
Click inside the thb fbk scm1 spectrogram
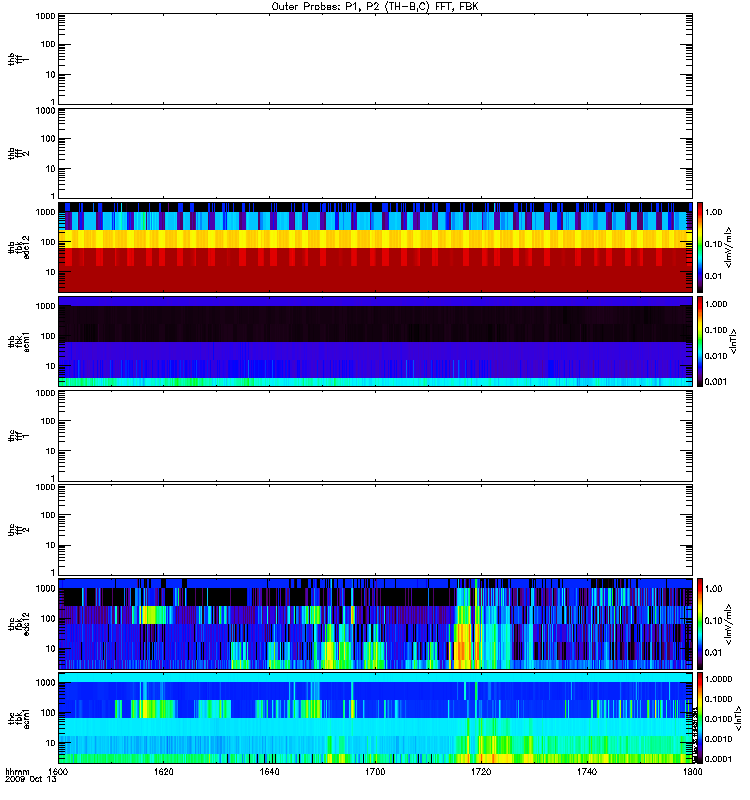pos(375,341)
